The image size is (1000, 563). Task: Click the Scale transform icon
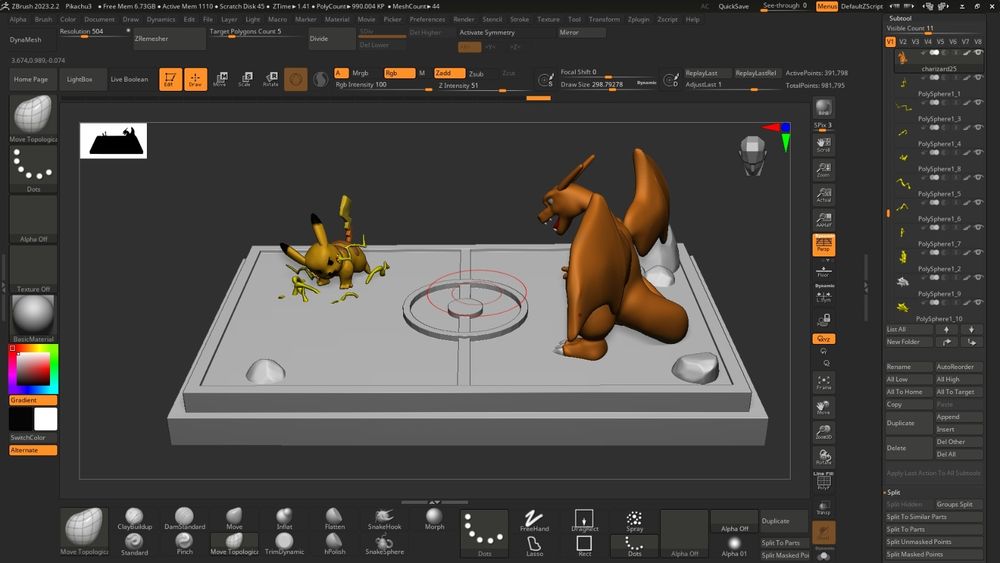click(245, 79)
